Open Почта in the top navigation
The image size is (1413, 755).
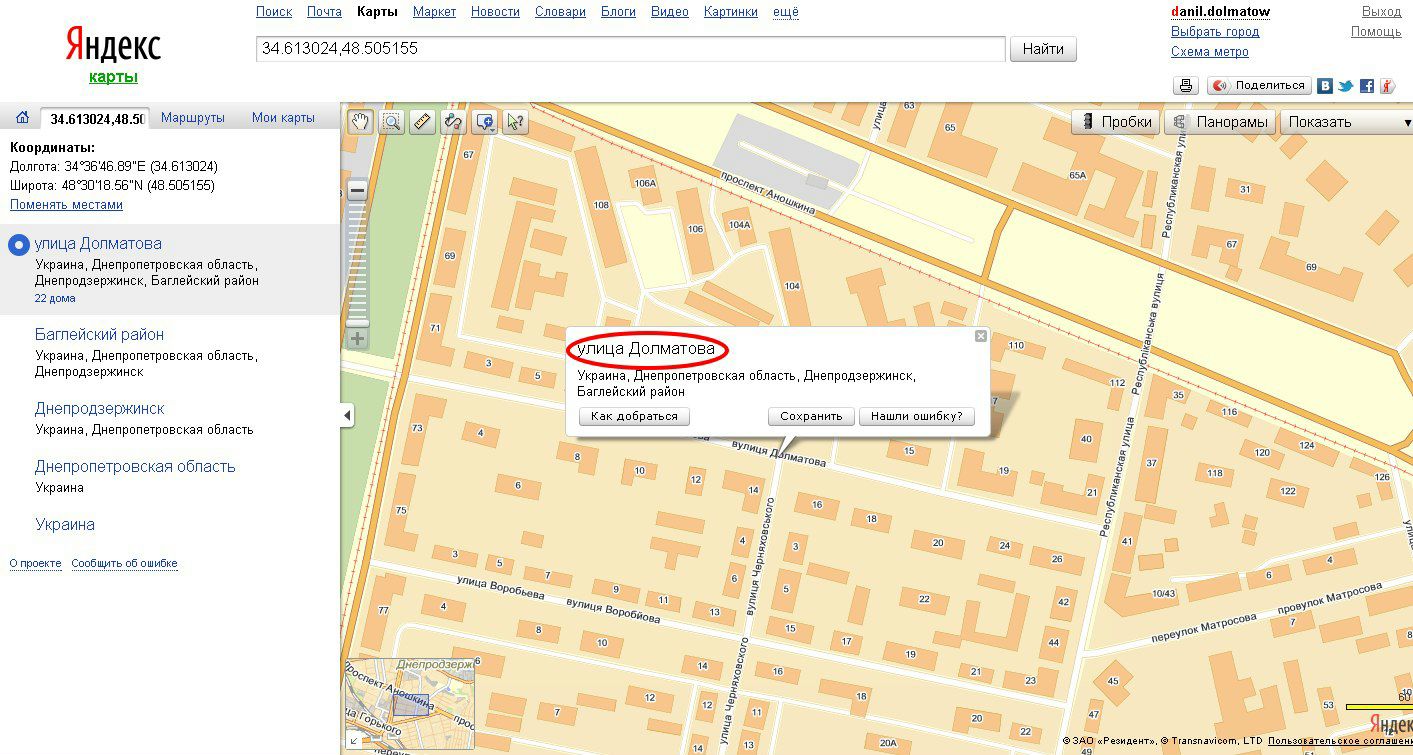tap(325, 12)
